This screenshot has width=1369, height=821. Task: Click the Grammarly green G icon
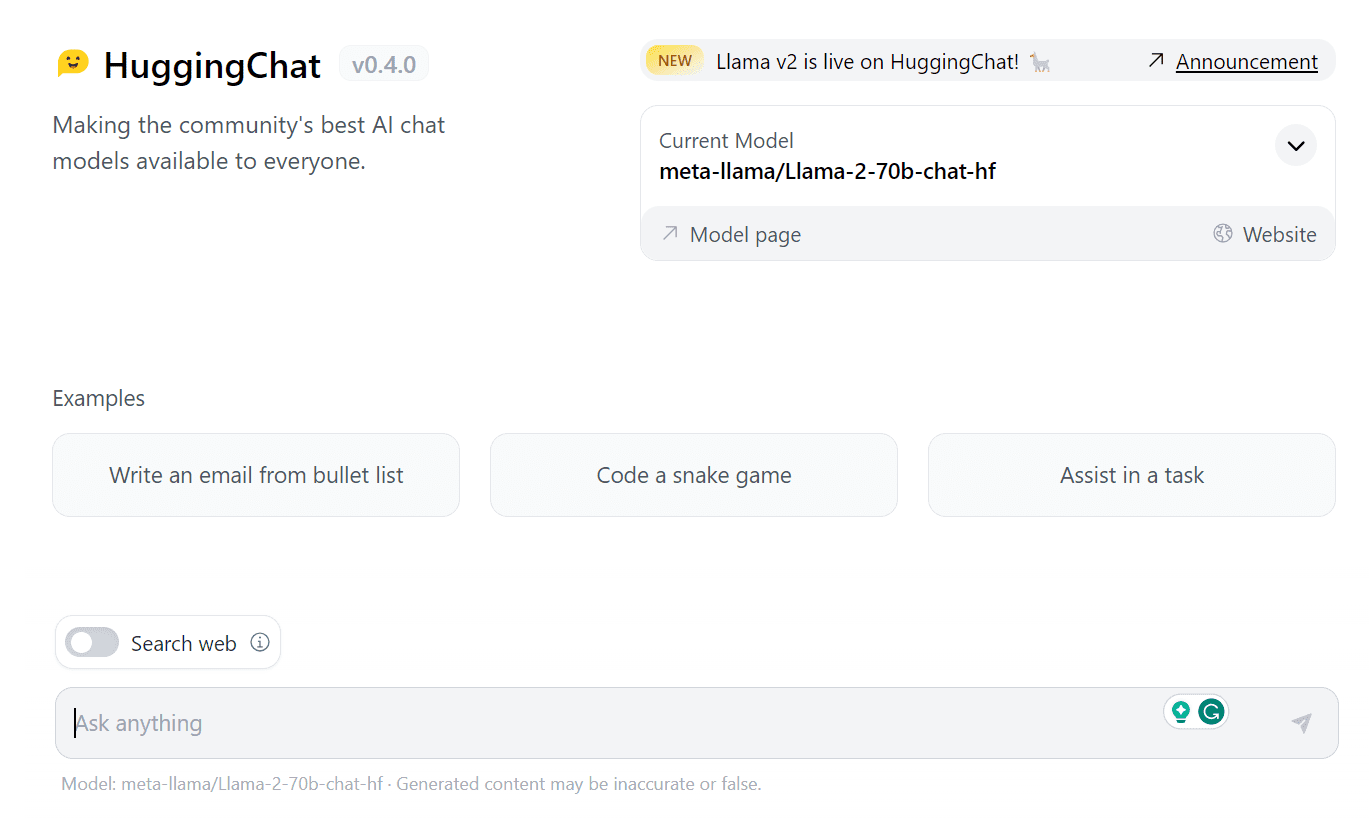(x=1212, y=712)
